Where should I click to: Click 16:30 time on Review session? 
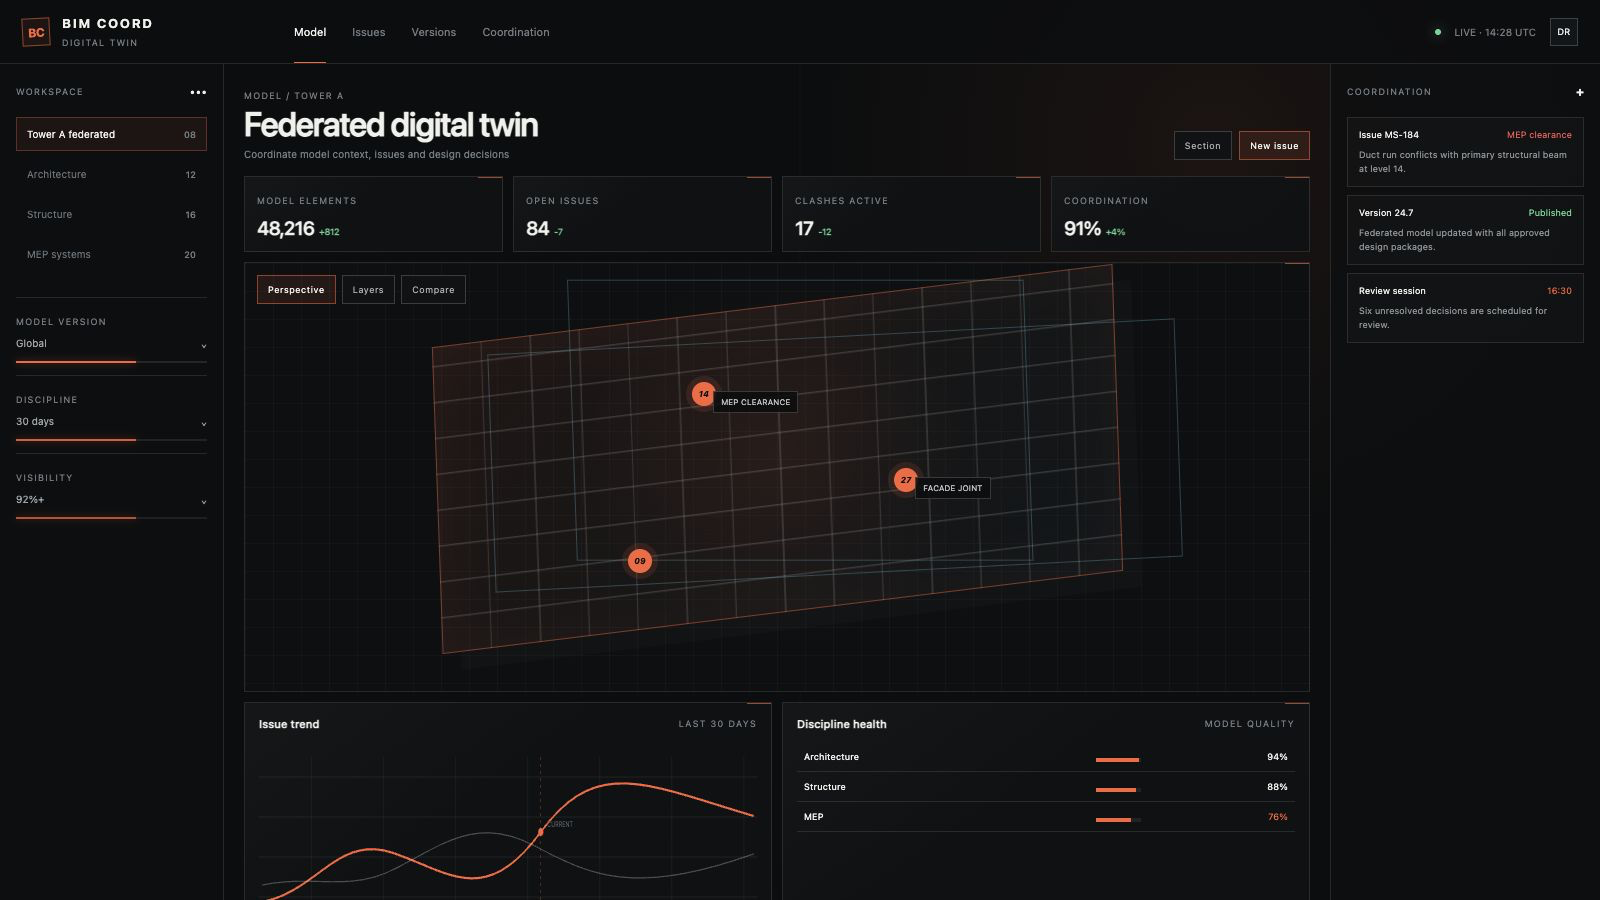point(1559,291)
